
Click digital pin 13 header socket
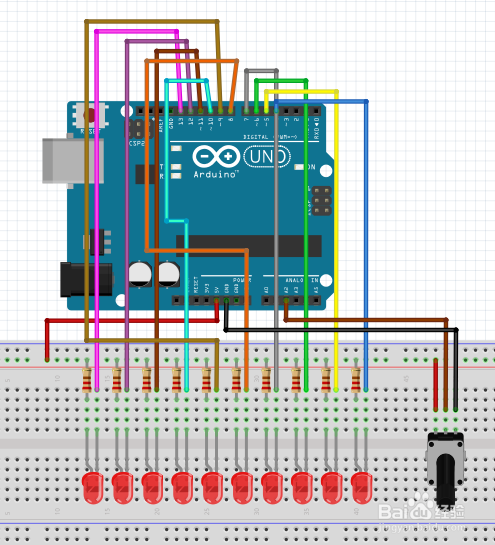click(x=181, y=111)
